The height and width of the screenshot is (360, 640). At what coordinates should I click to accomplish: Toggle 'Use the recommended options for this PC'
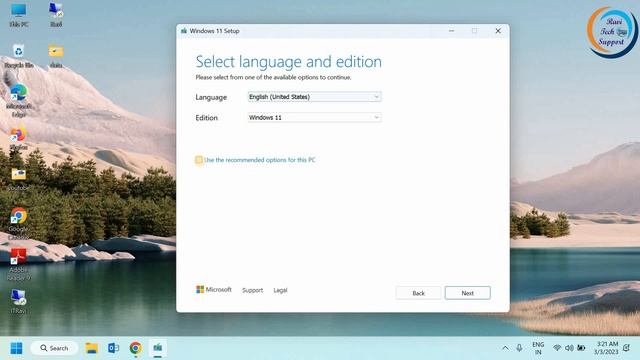199,160
